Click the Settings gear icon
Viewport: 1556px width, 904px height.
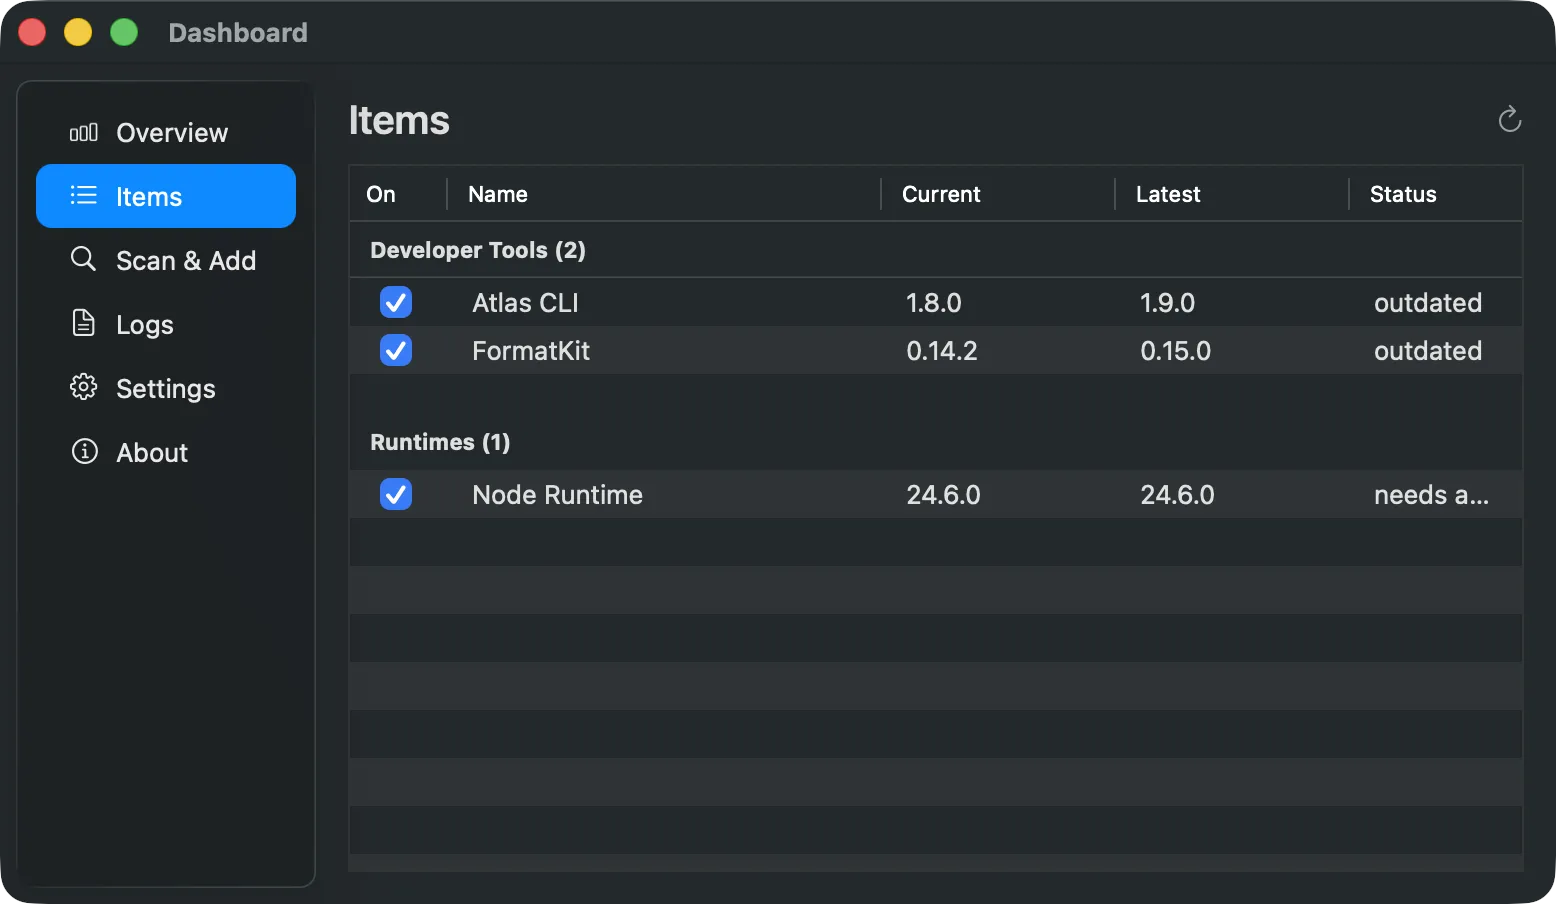coord(84,387)
